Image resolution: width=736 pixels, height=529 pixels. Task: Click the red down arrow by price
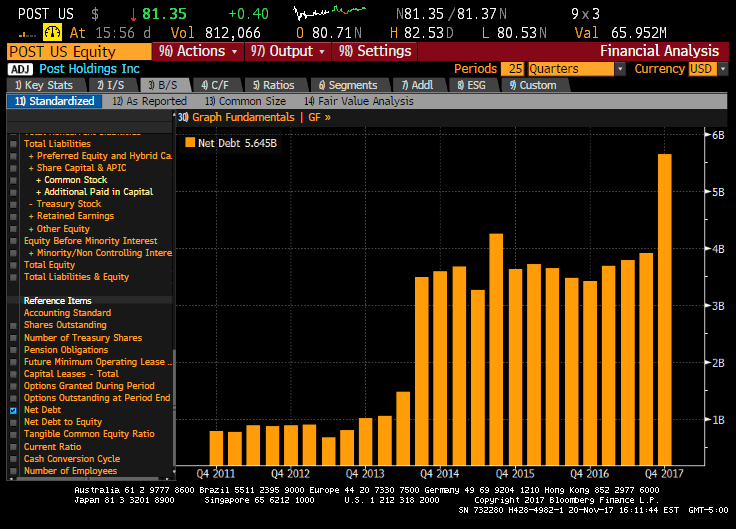pos(133,14)
